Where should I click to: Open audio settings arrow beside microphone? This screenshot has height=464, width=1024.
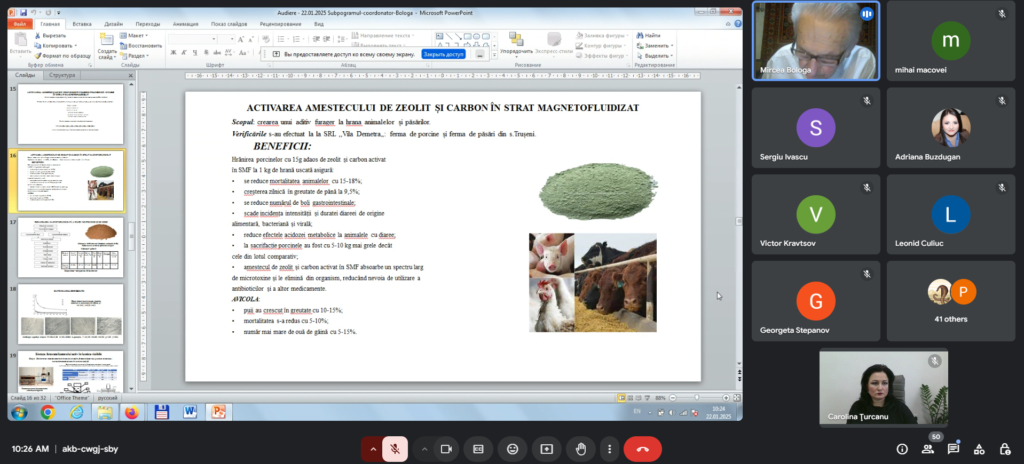(x=375, y=449)
